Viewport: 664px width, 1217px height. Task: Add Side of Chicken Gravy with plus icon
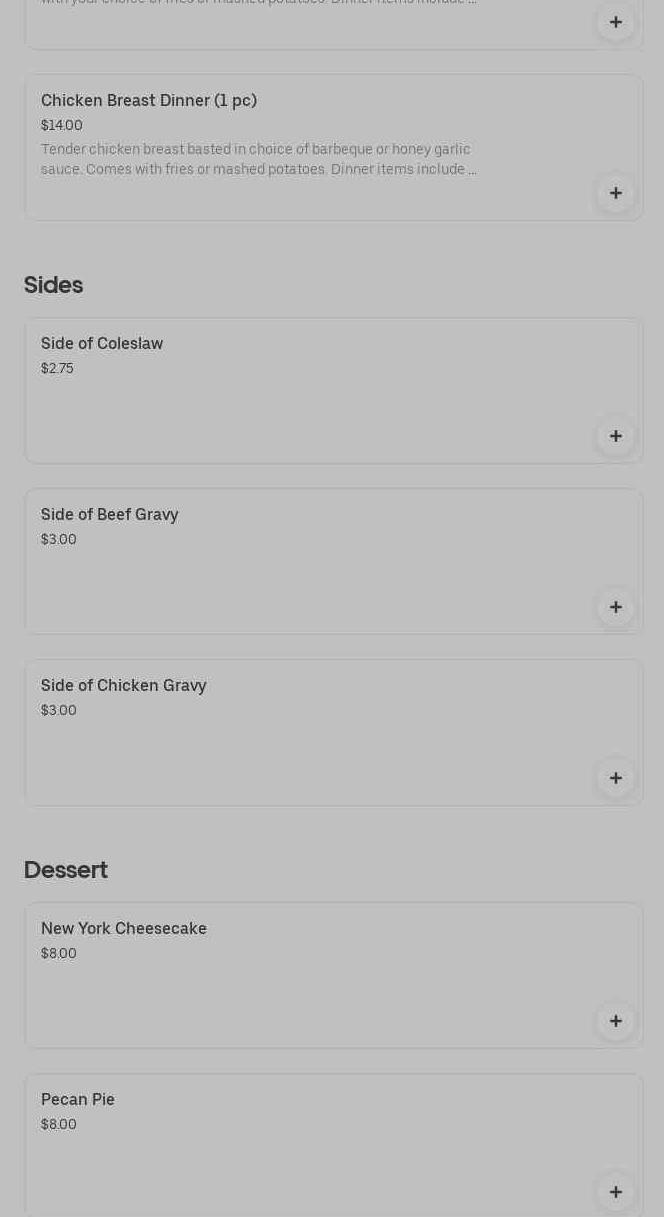(x=615, y=778)
